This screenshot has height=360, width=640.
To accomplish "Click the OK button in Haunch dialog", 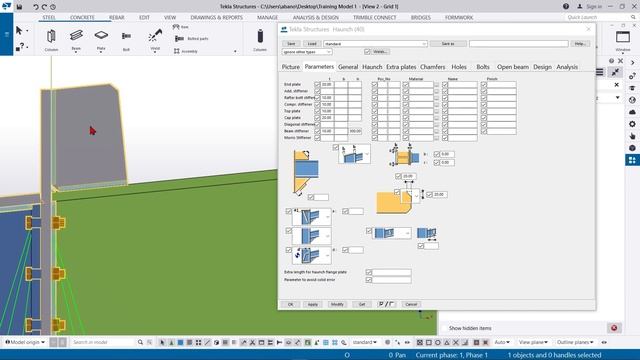I will click(x=291, y=304).
